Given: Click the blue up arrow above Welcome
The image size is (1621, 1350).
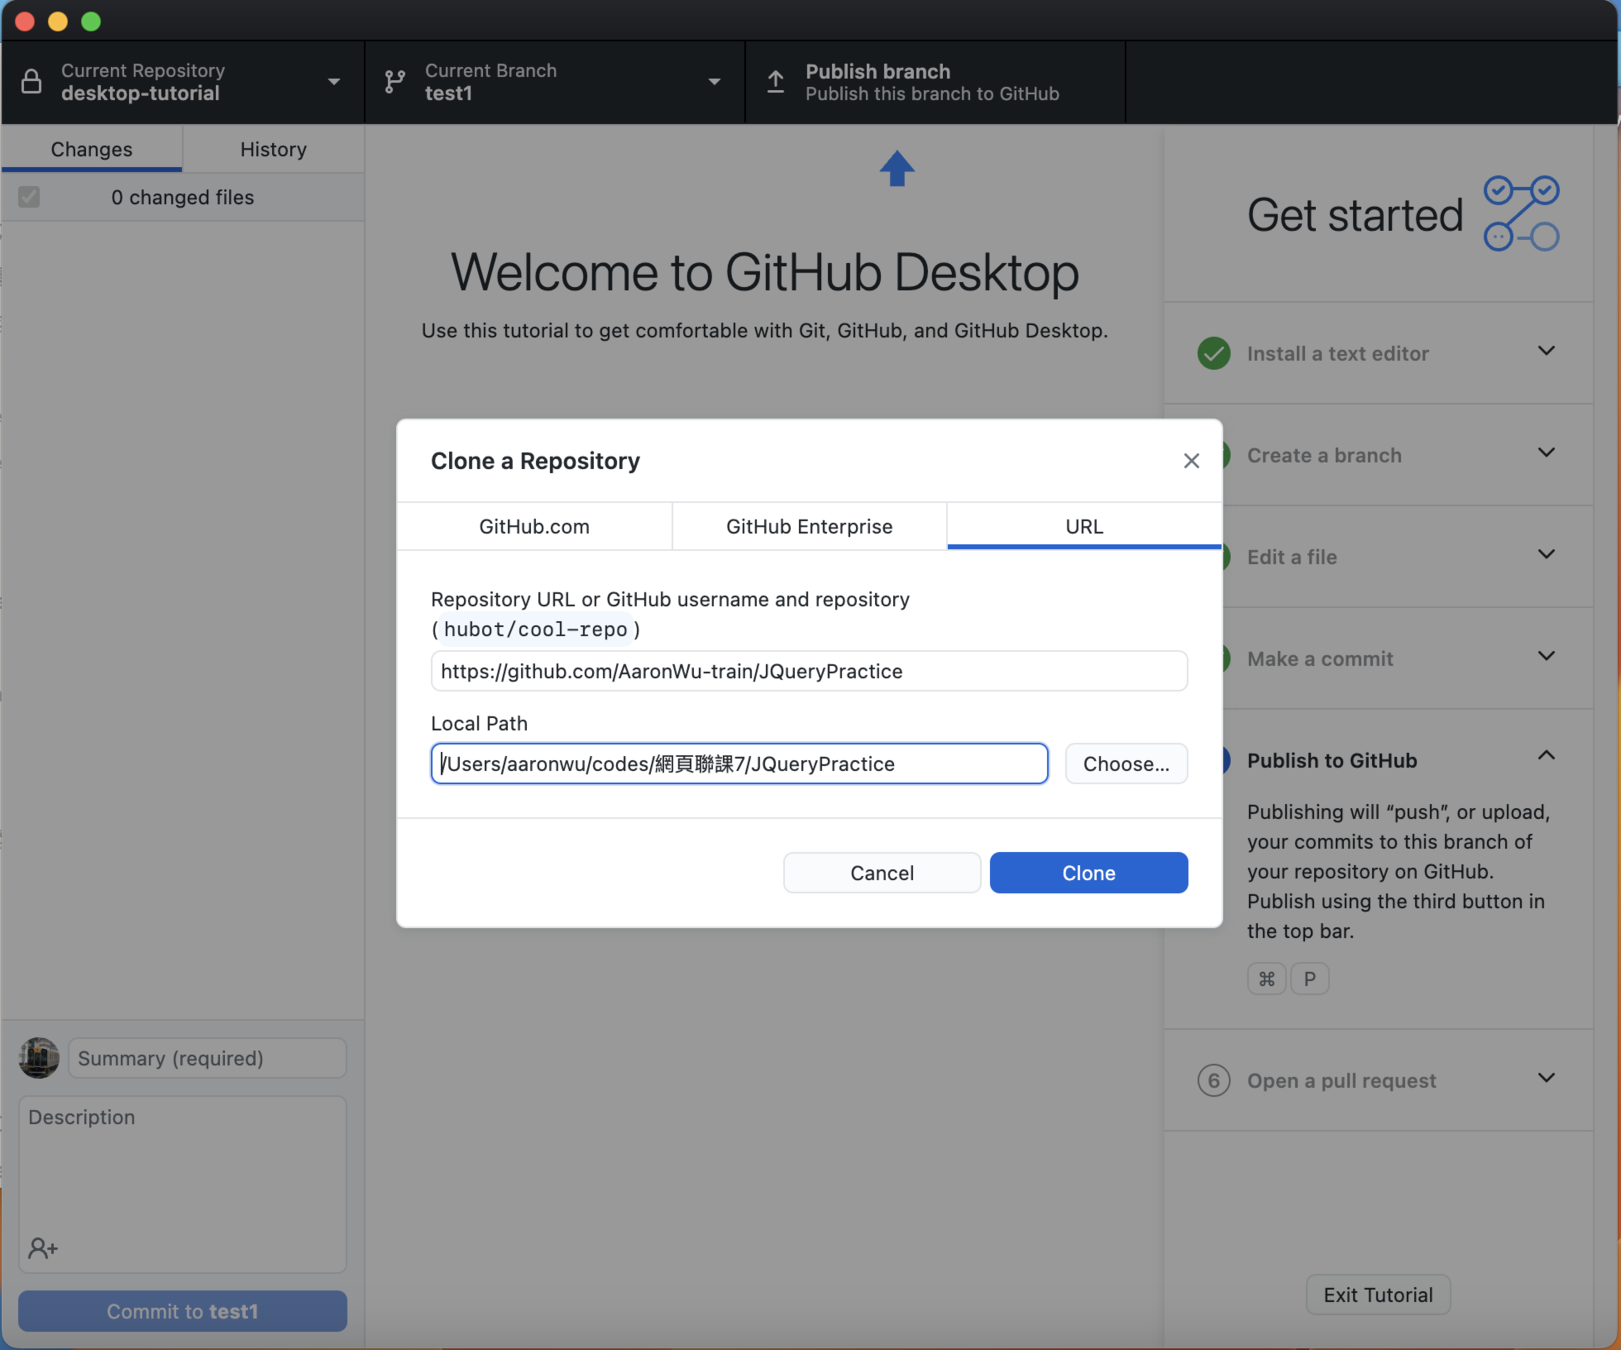Looking at the screenshot, I should pyautogui.click(x=896, y=168).
